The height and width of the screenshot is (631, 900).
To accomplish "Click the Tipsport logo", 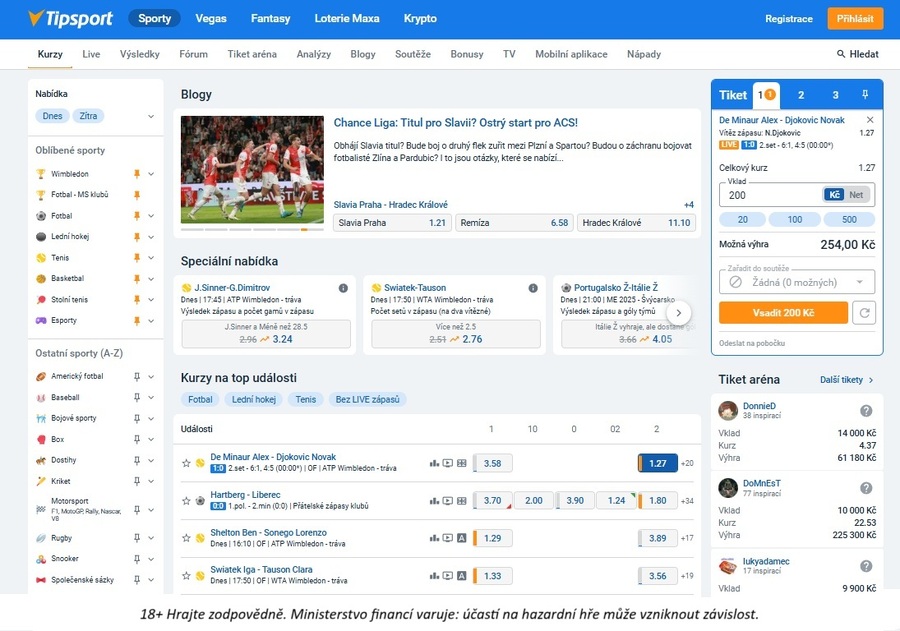I will point(70,18).
